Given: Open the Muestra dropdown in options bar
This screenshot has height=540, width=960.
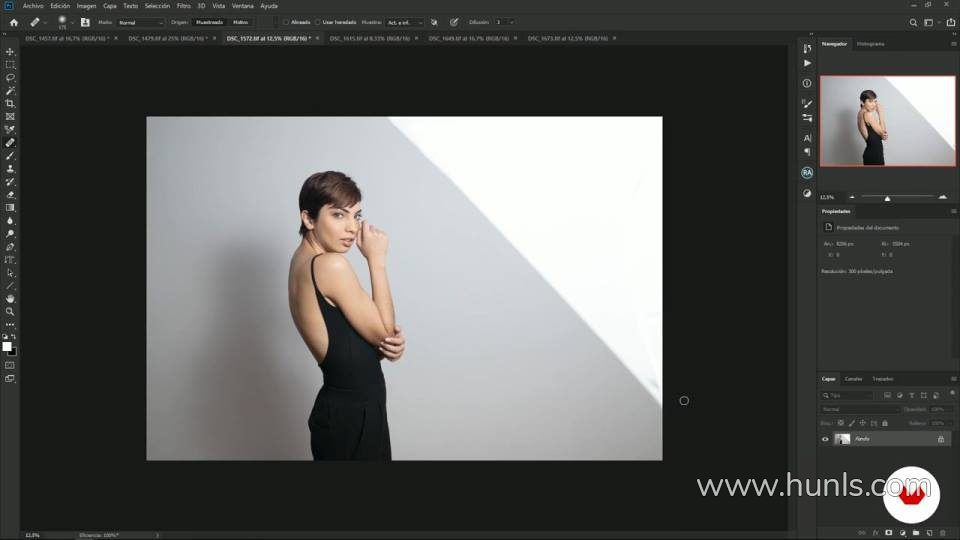Looking at the screenshot, I should pos(405,23).
